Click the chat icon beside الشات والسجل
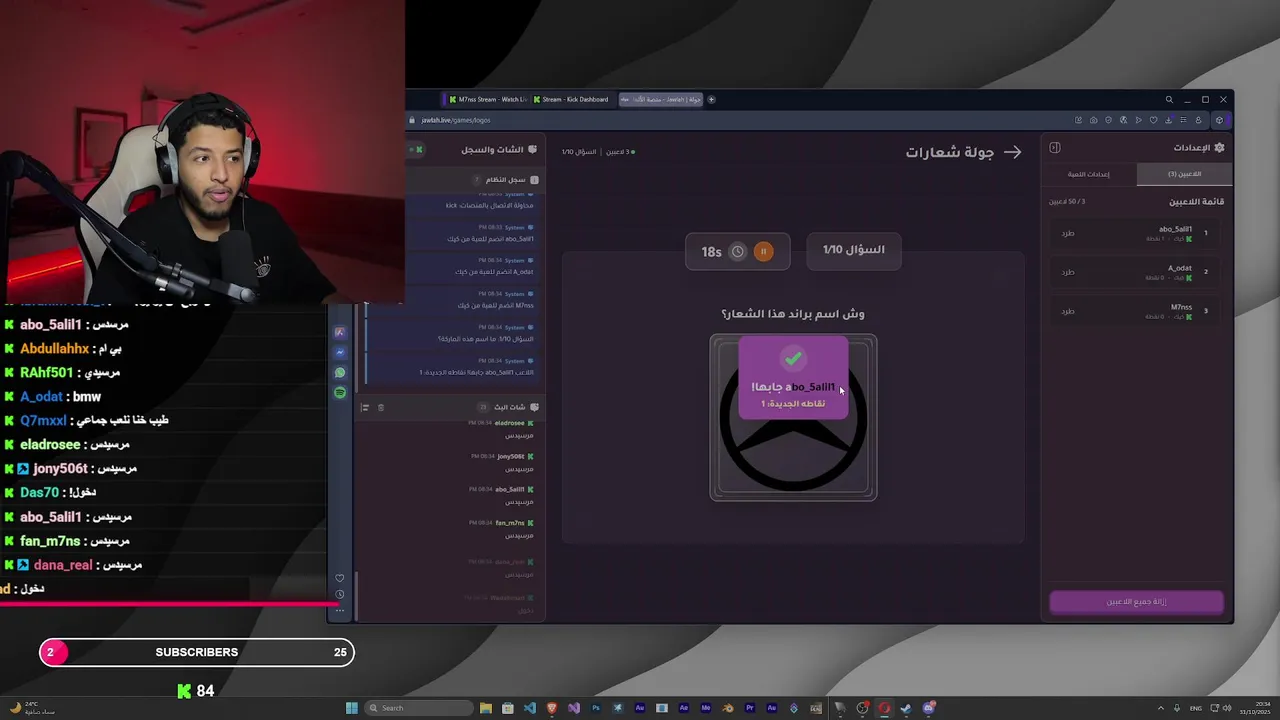This screenshot has height=720, width=1280. click(532, 150)
